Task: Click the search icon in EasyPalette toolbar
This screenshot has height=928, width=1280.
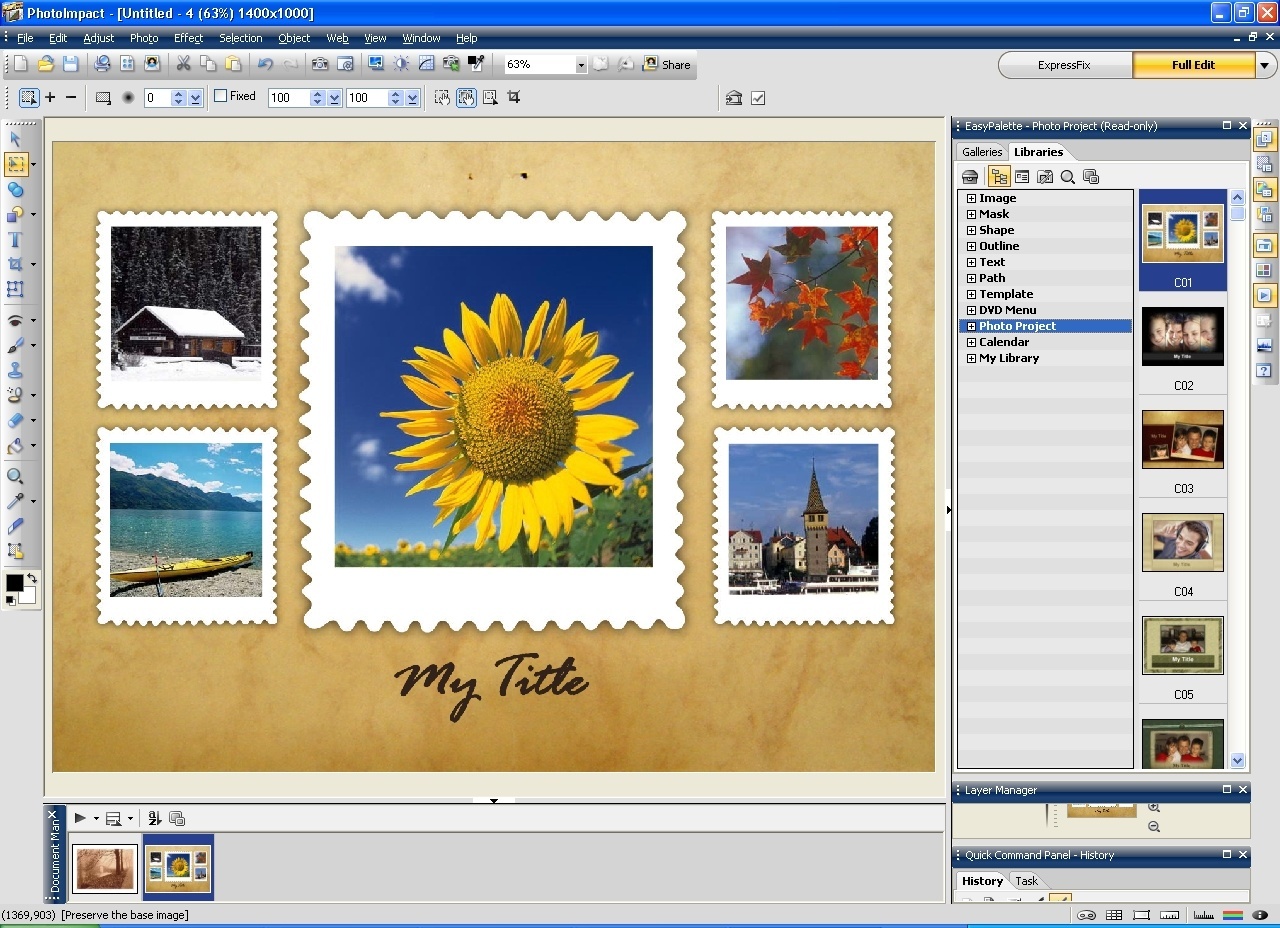Action: 1068,177
